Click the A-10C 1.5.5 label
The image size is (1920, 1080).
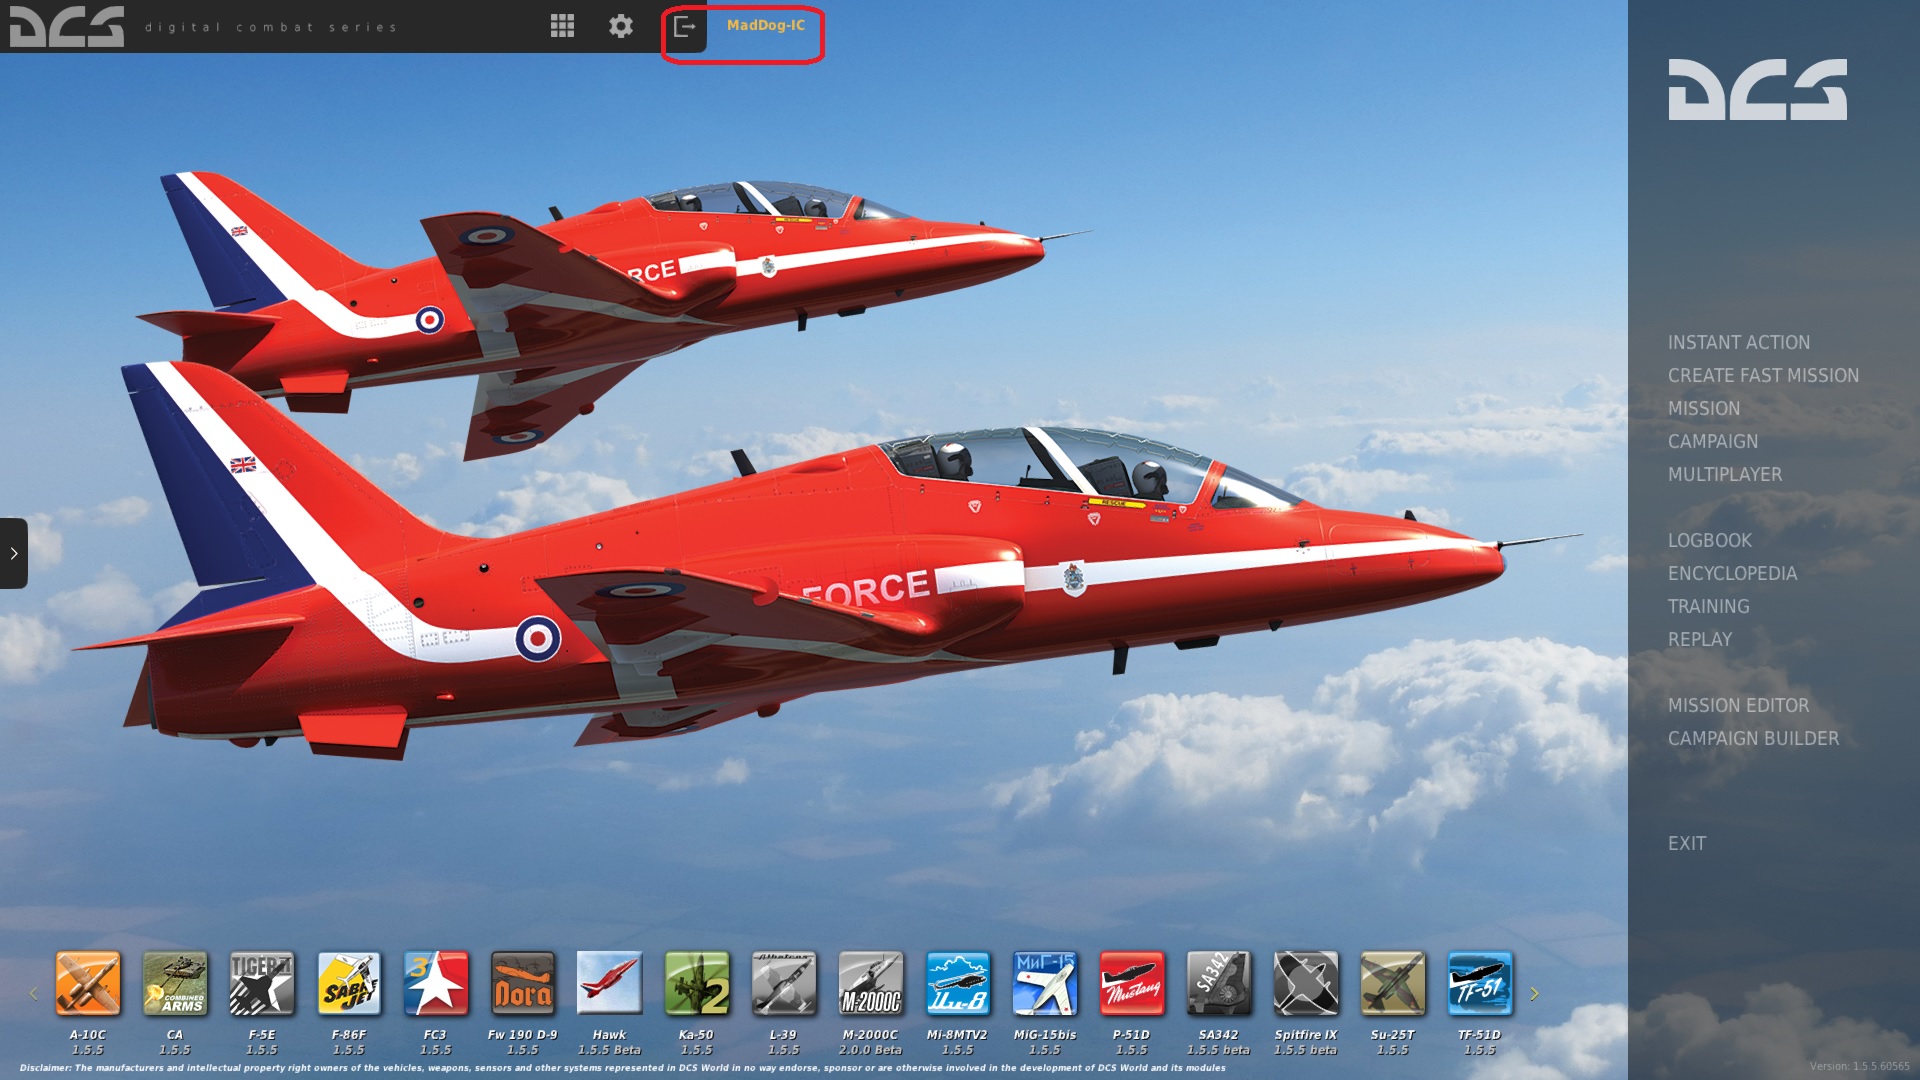pos(88,1042)
